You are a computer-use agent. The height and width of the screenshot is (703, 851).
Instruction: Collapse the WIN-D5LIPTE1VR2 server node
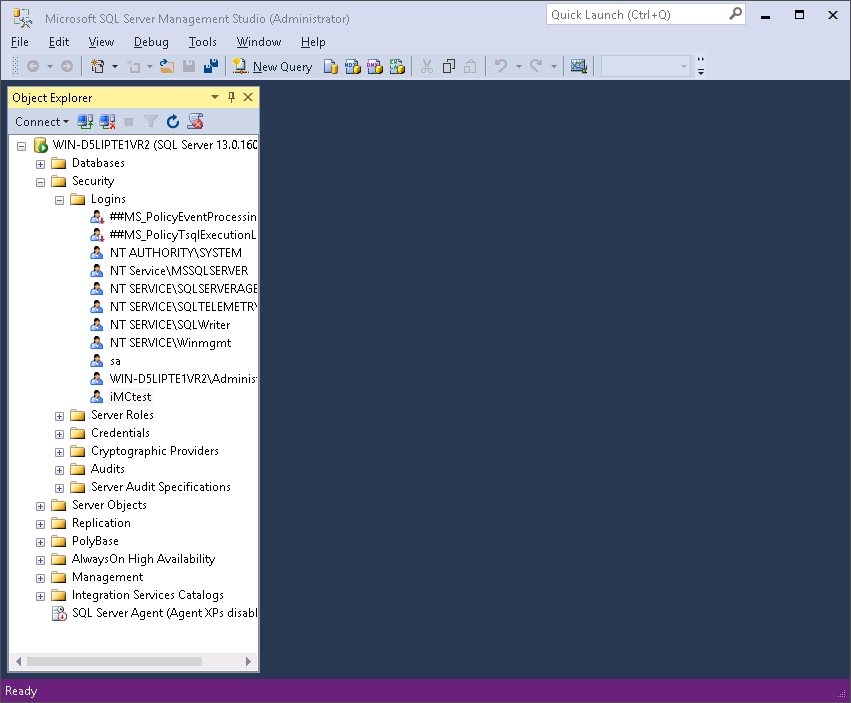(x=22, y=146)
